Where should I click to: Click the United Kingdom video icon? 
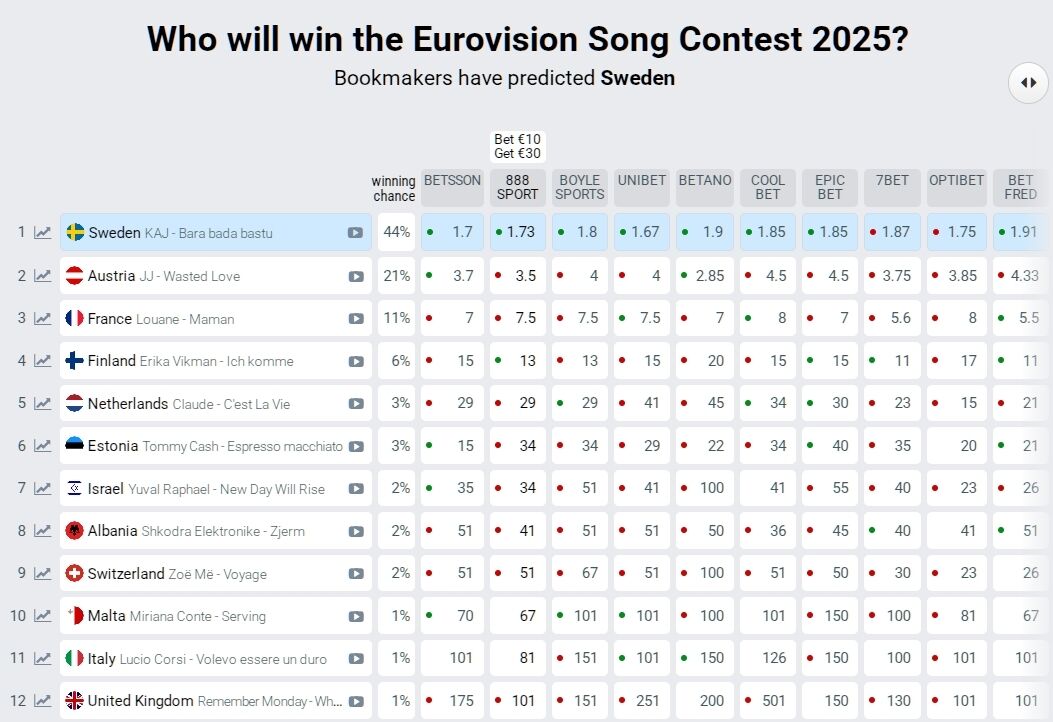click(x=356, y=702)
